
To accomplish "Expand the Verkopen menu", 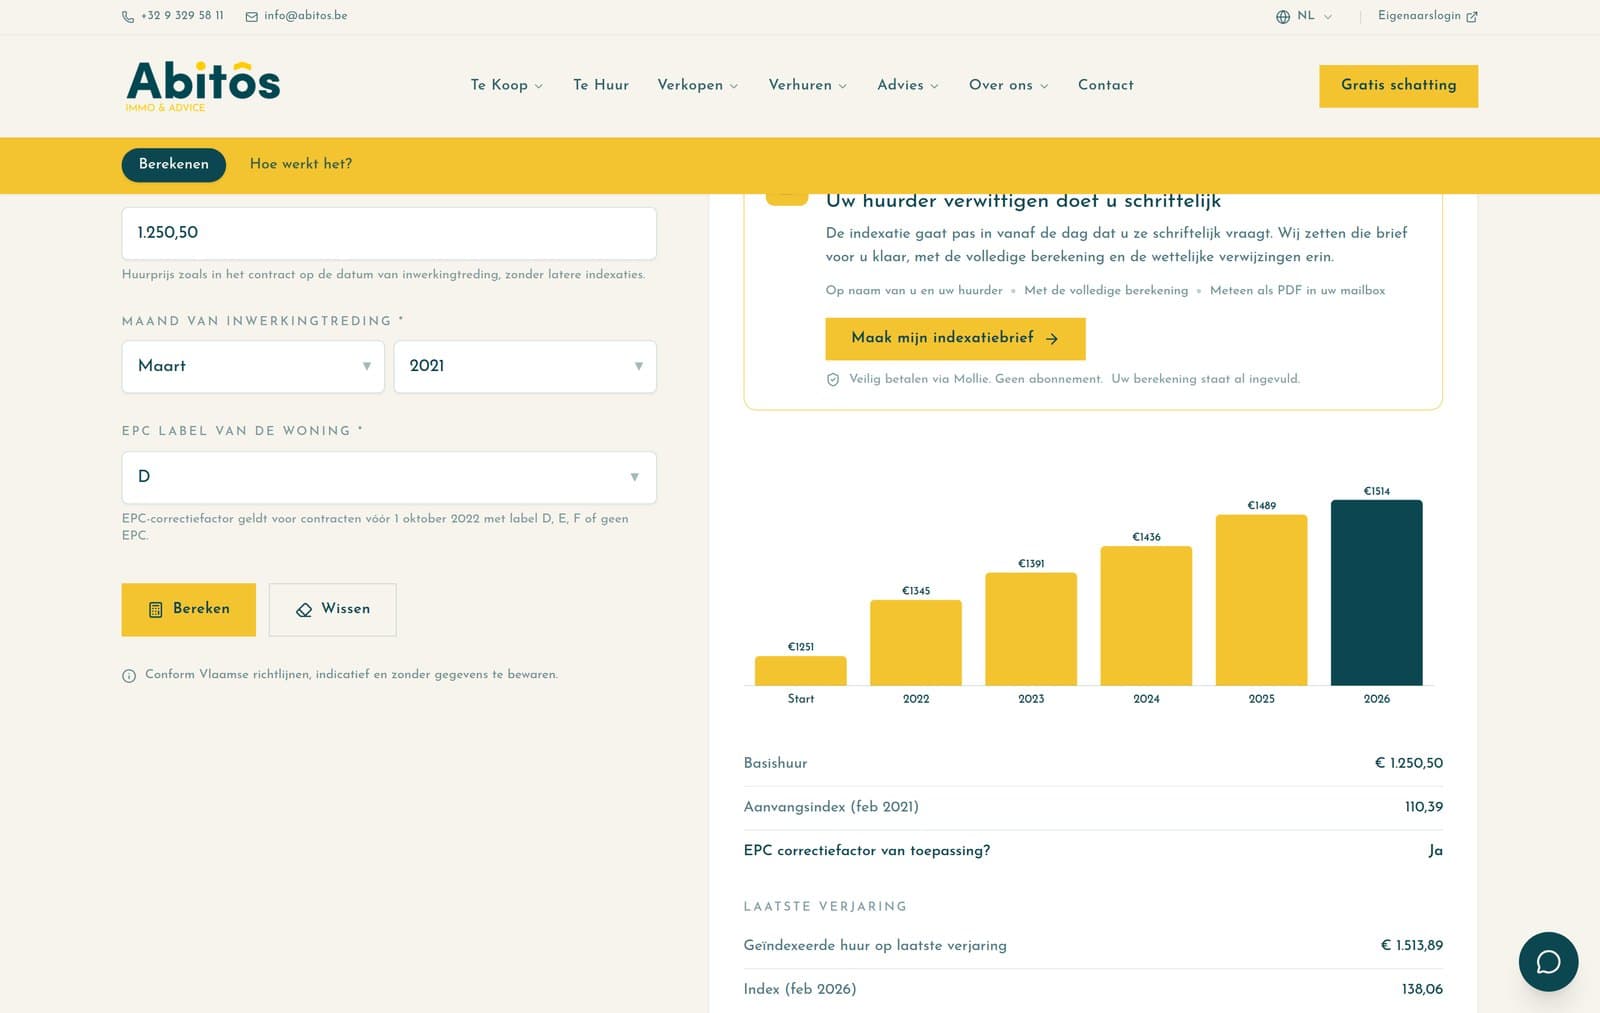I will tap(698, 85).
